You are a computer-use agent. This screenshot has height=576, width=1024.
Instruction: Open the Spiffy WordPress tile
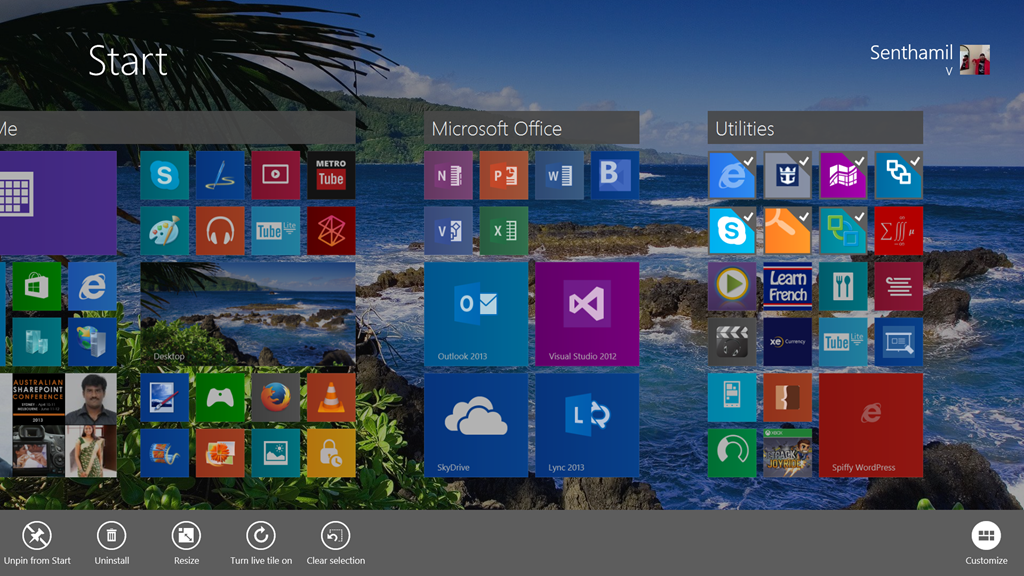871,425
